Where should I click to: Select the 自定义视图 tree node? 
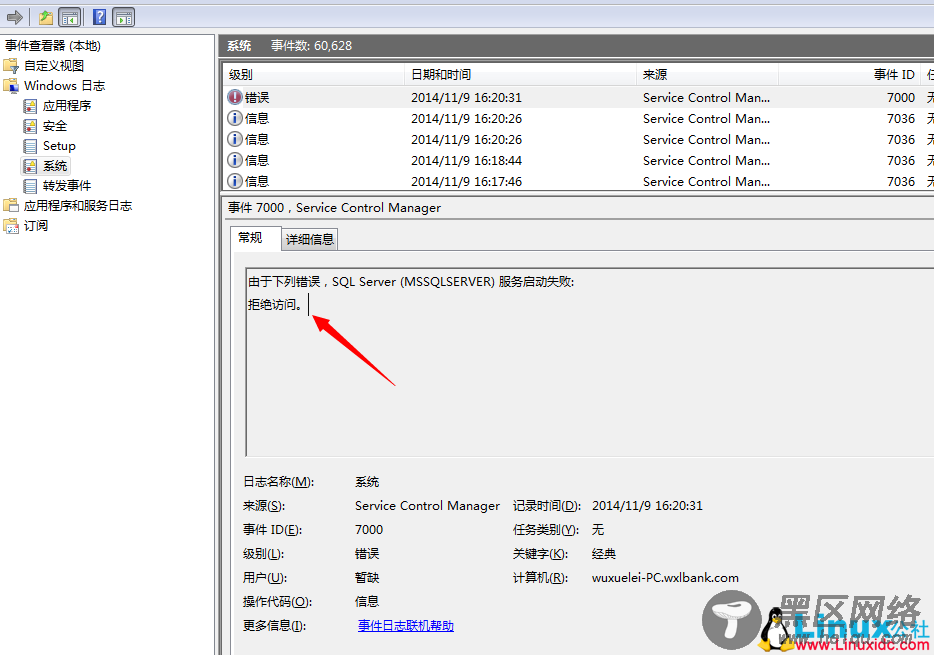tap(54, 66)
